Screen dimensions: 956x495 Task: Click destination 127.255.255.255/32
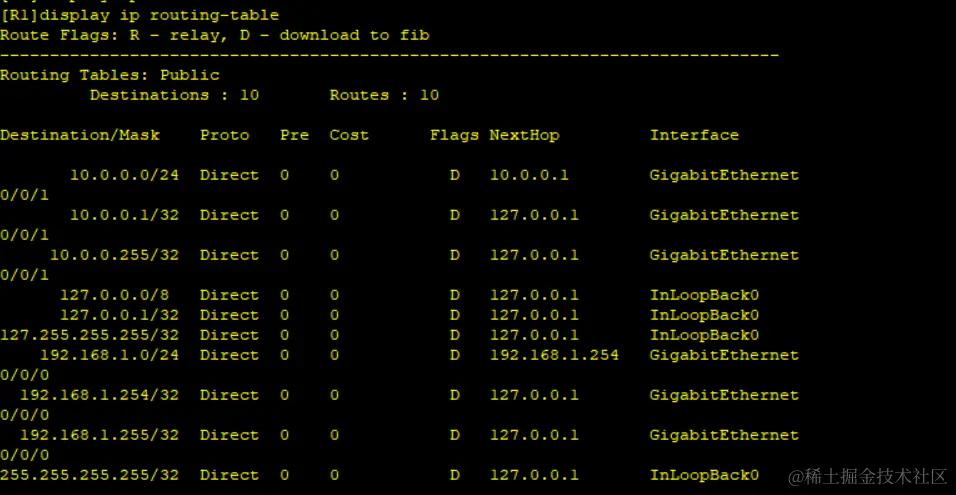point(90,335)
